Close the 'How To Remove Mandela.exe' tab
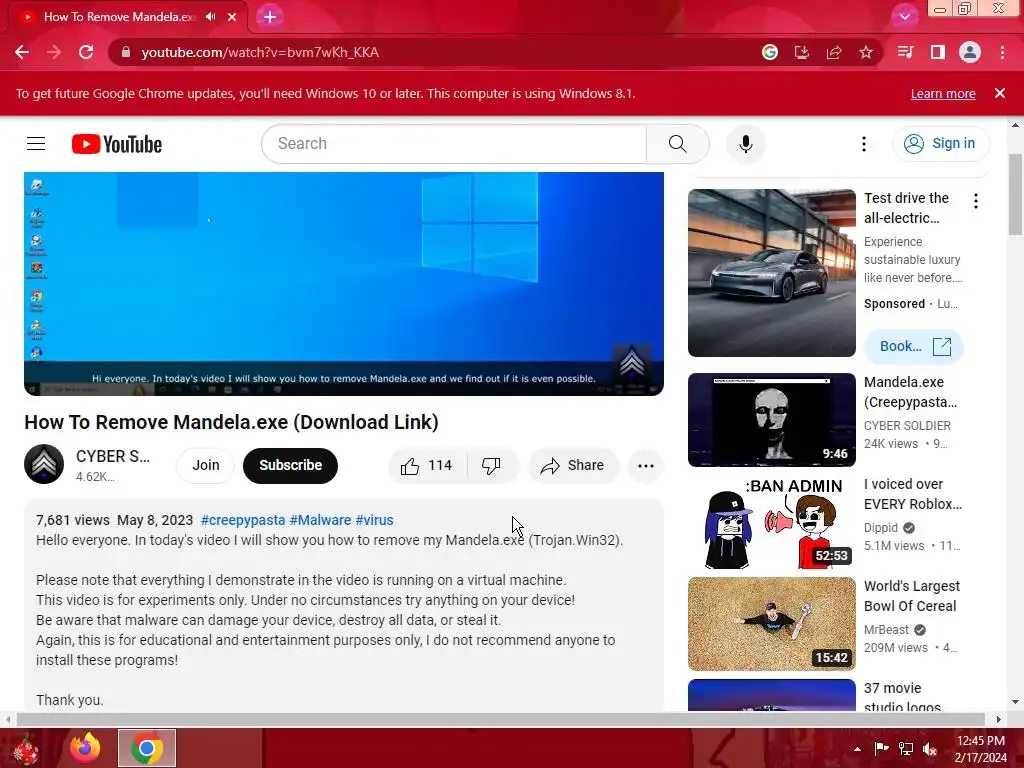Image resolution: width=1024 pixels, height=768 pixels. (232, 17)
